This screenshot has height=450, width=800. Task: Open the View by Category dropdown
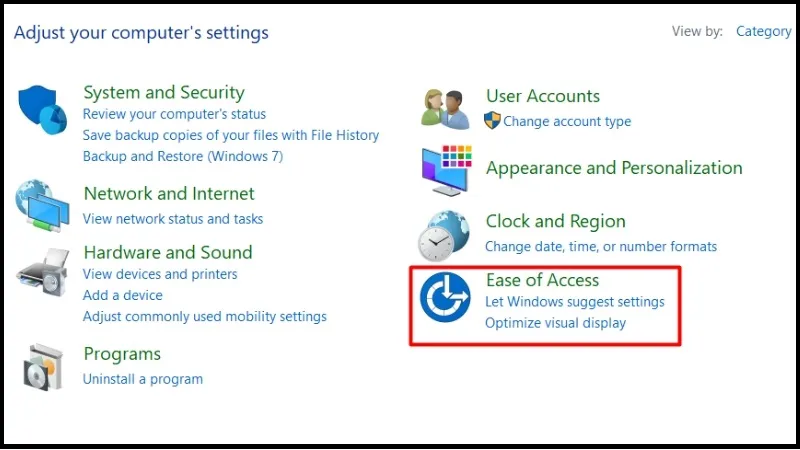[763, 31]
